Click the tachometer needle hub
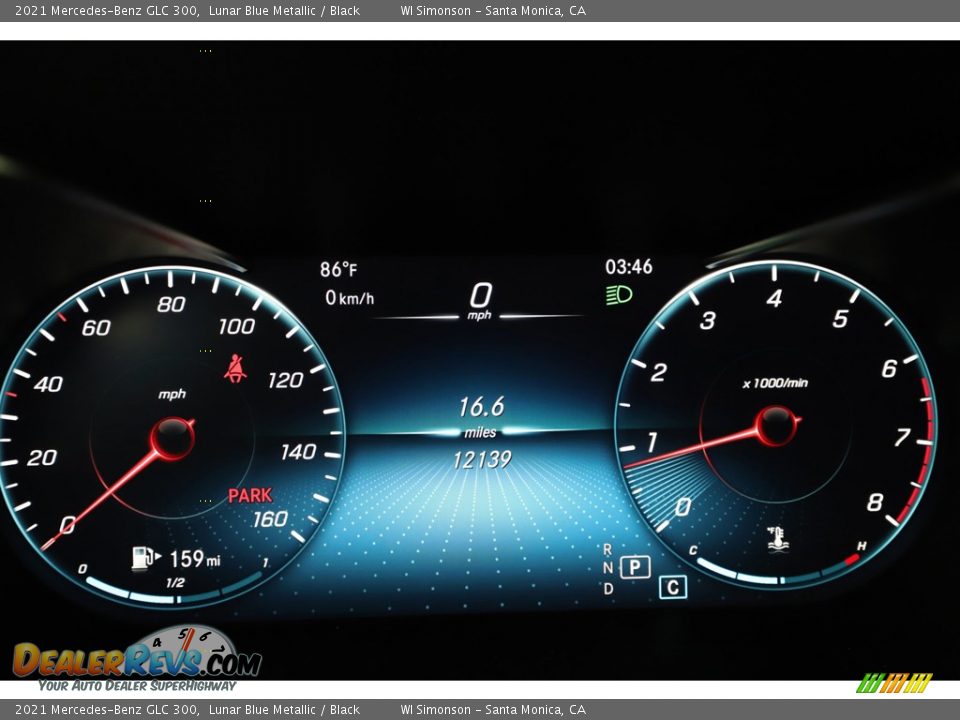The width and height of the screenshot is (960, 720). [776, 425]
